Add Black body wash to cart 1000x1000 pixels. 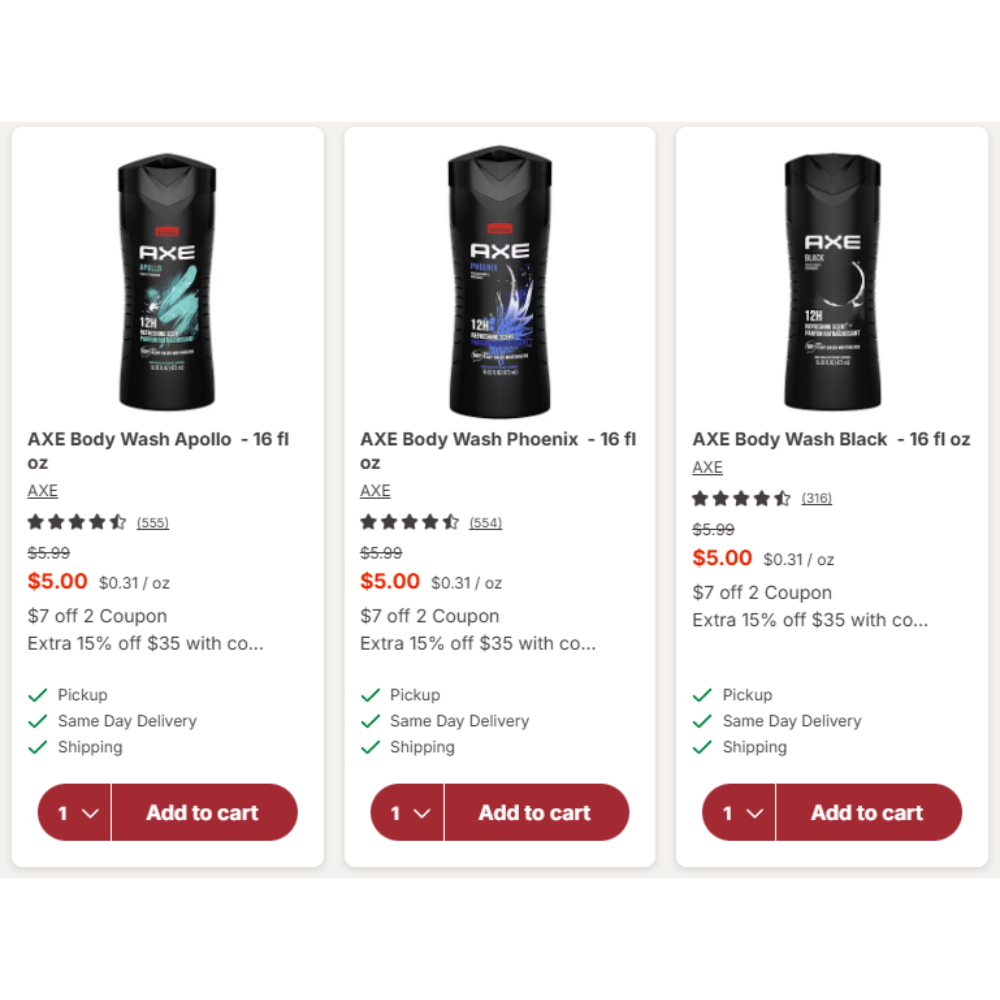pyautogui.click(x=869, y=812)
